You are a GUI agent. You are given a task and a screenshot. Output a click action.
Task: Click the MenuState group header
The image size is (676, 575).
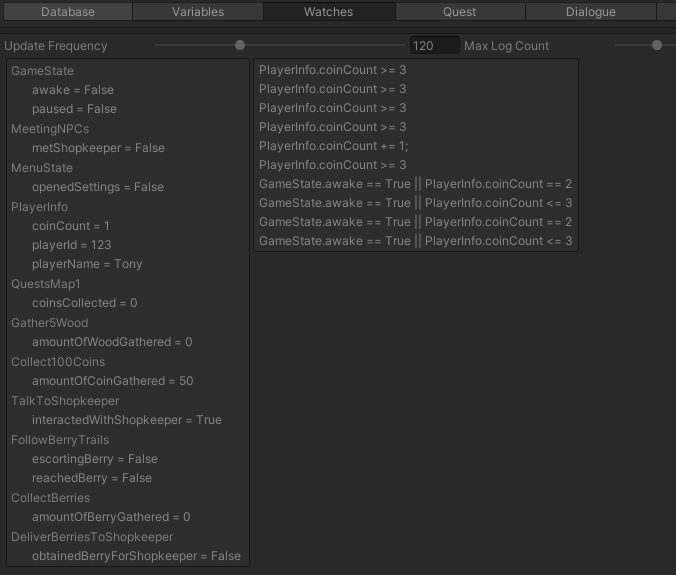coord(42,168)
